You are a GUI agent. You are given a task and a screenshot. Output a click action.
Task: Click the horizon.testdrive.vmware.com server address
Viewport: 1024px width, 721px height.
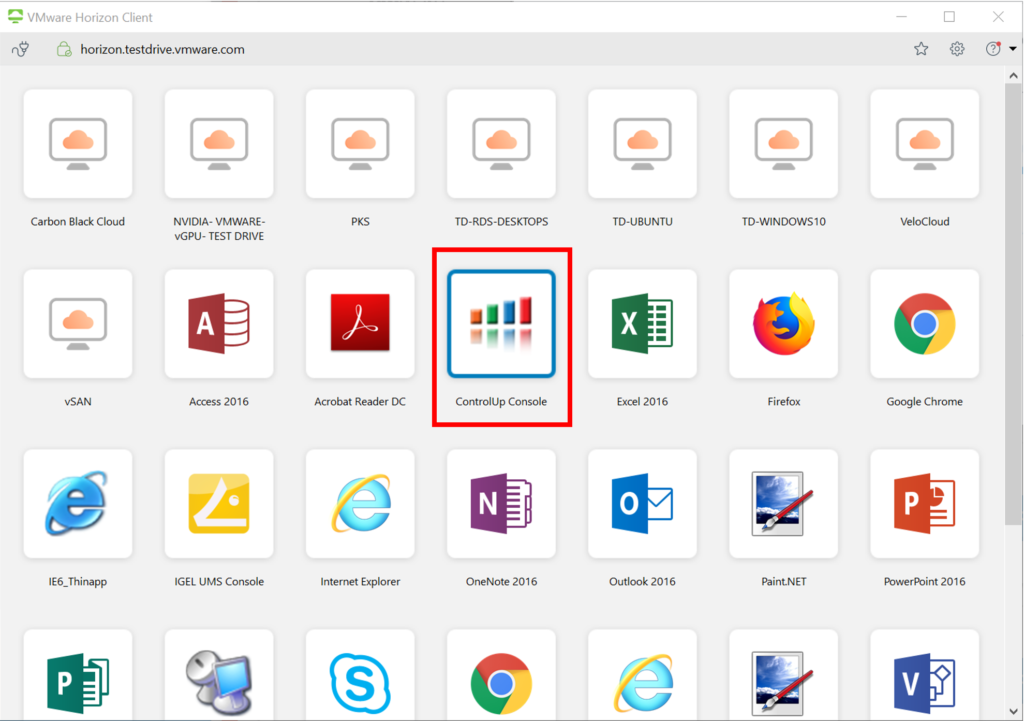click(x=163, y=50)
